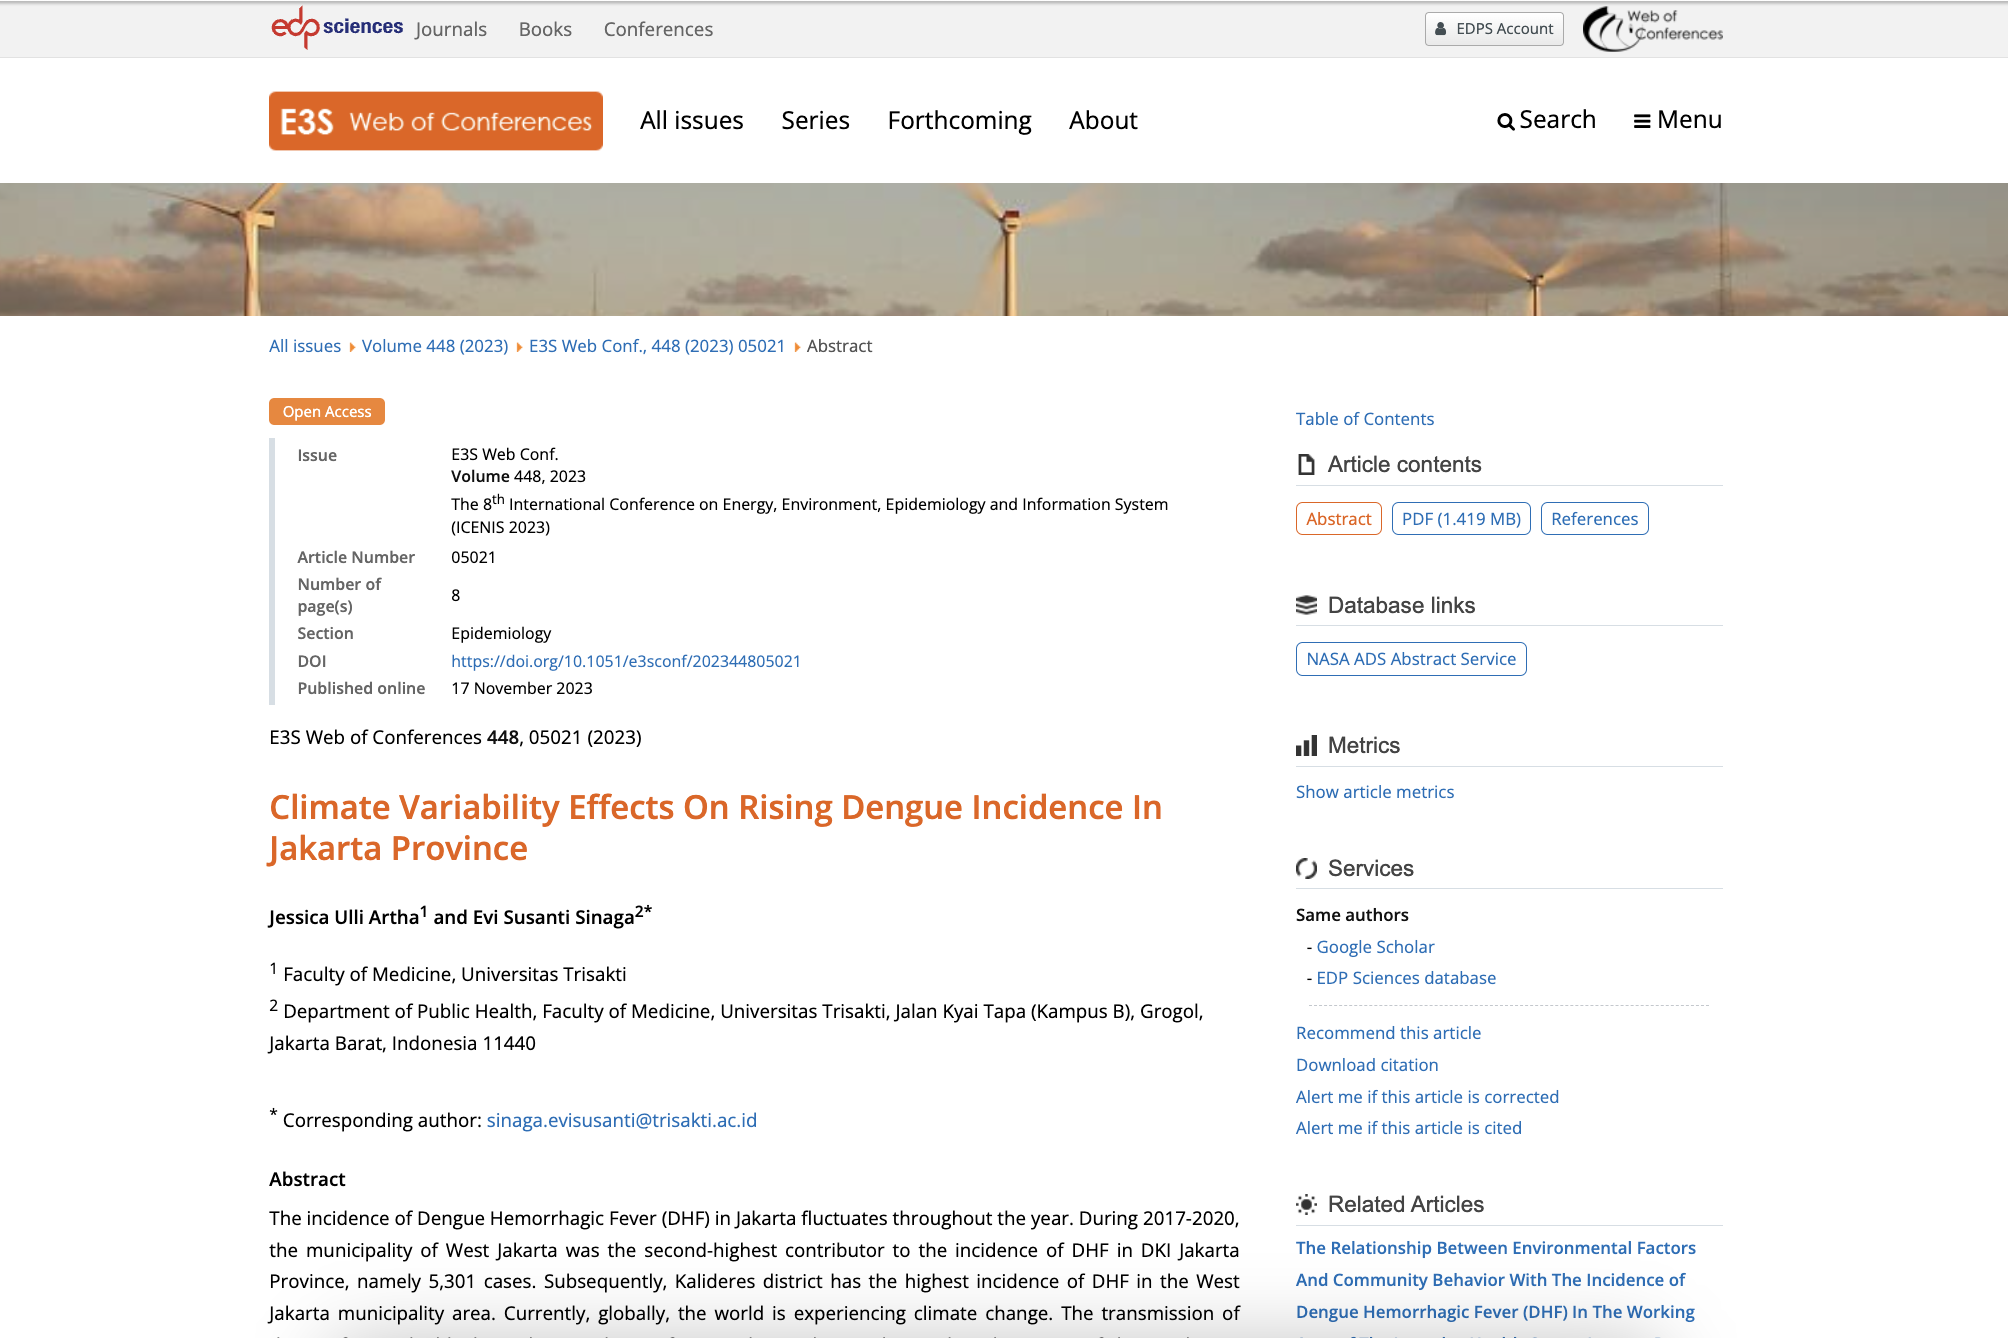This screenshot has height=1338, width=2008.
Task: Click Show article metrics link
Action: click(x=1375, y=792)
